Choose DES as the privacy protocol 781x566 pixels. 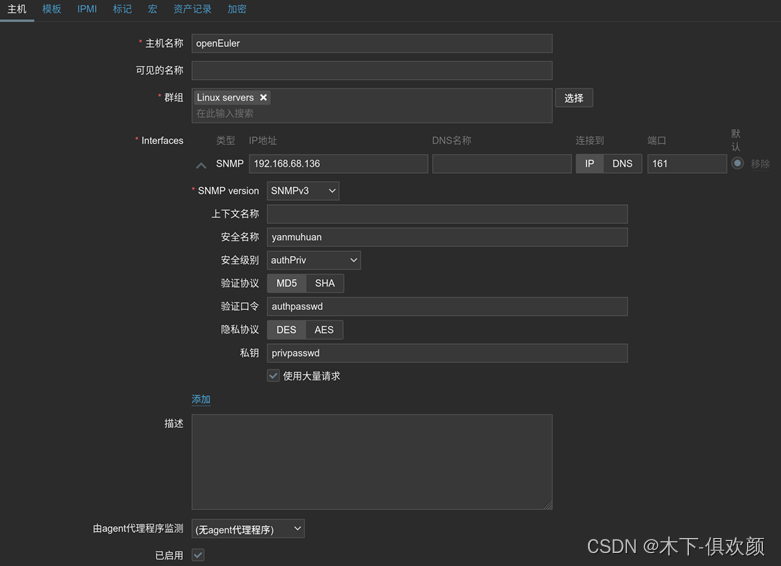coord(286,330)
